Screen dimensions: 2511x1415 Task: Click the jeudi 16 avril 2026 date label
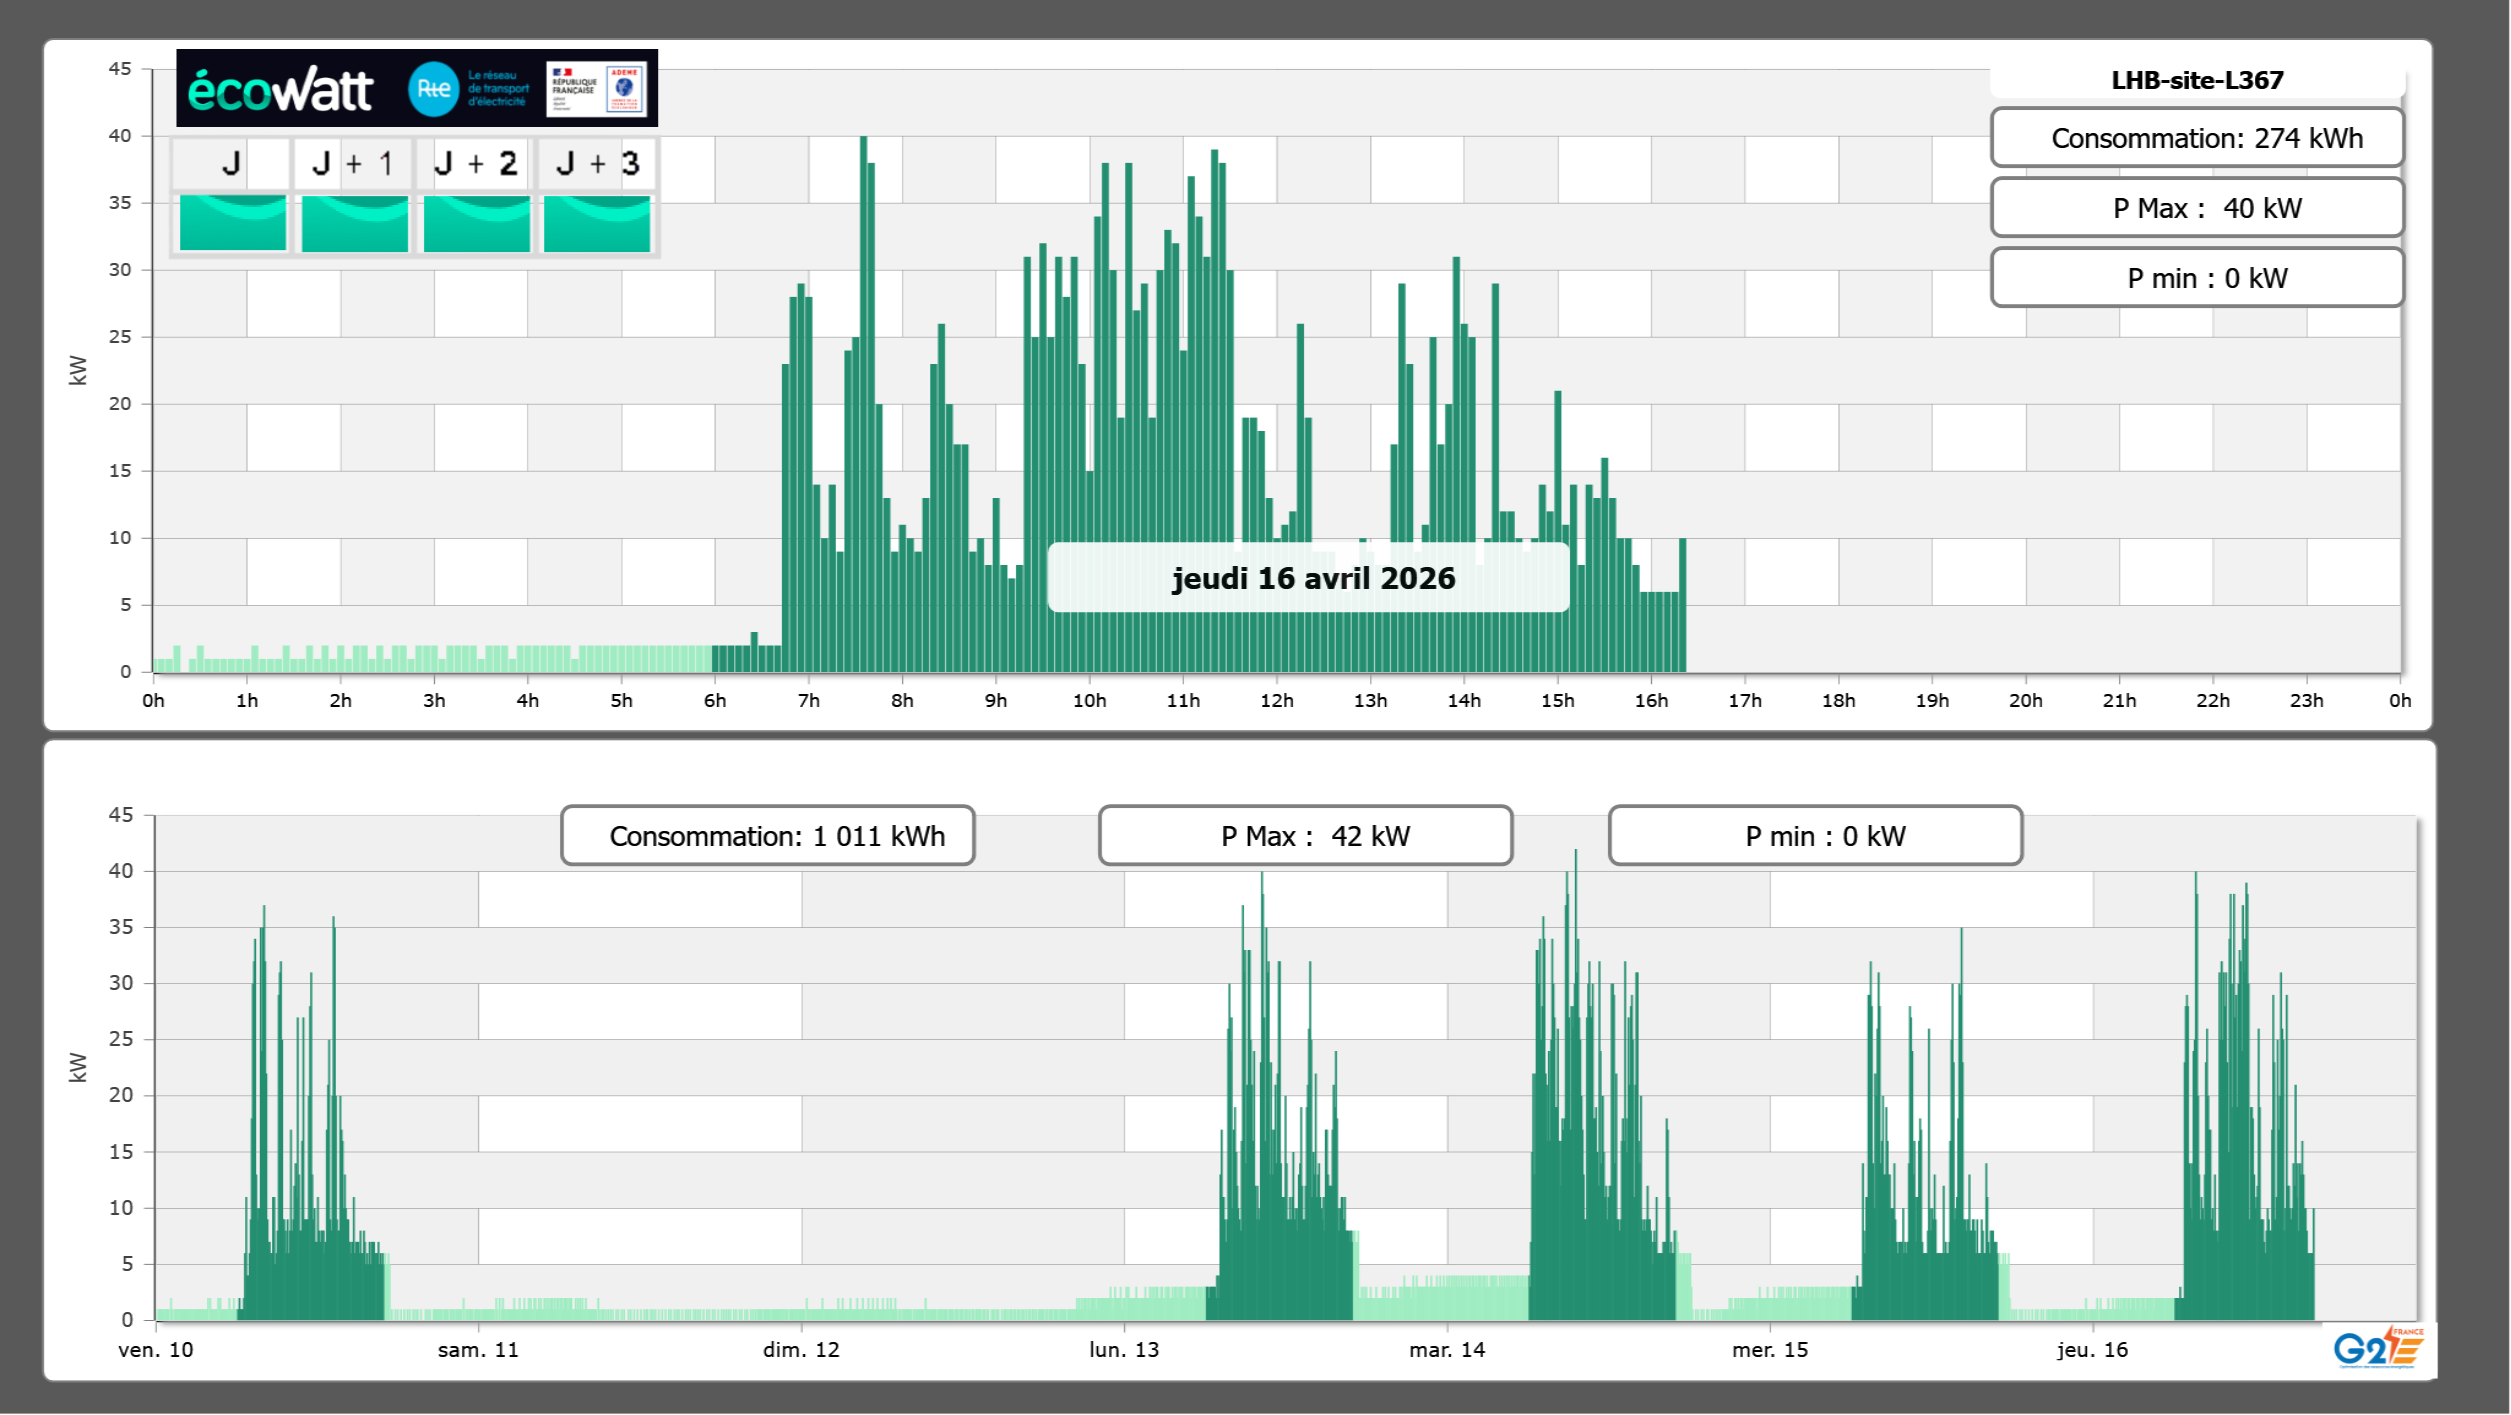point(1312,578)
